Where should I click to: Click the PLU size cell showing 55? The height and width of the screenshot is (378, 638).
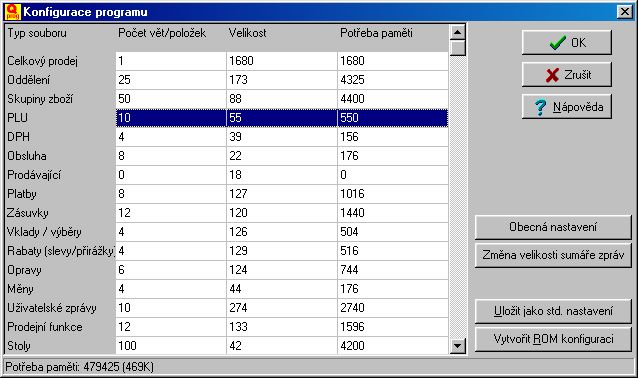282,118
